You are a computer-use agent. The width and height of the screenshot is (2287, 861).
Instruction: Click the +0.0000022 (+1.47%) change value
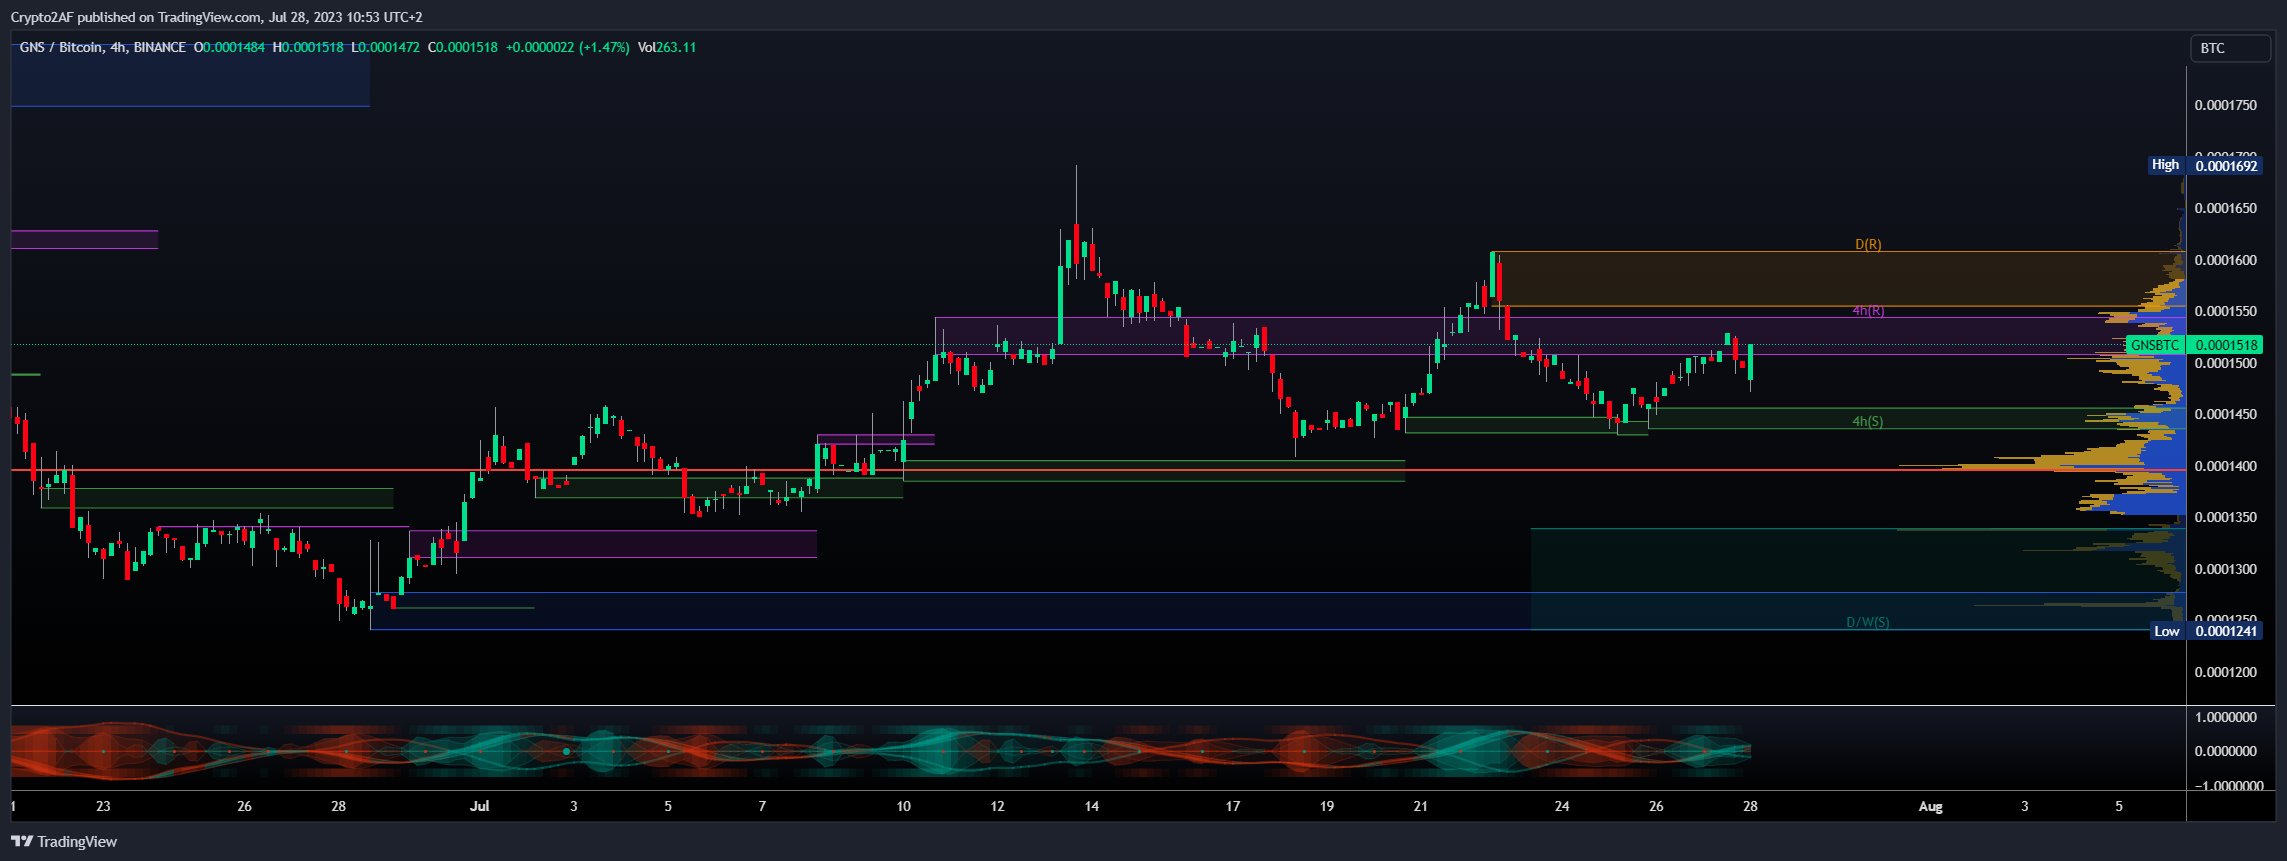pyautogui.click(x=568, y=47)
